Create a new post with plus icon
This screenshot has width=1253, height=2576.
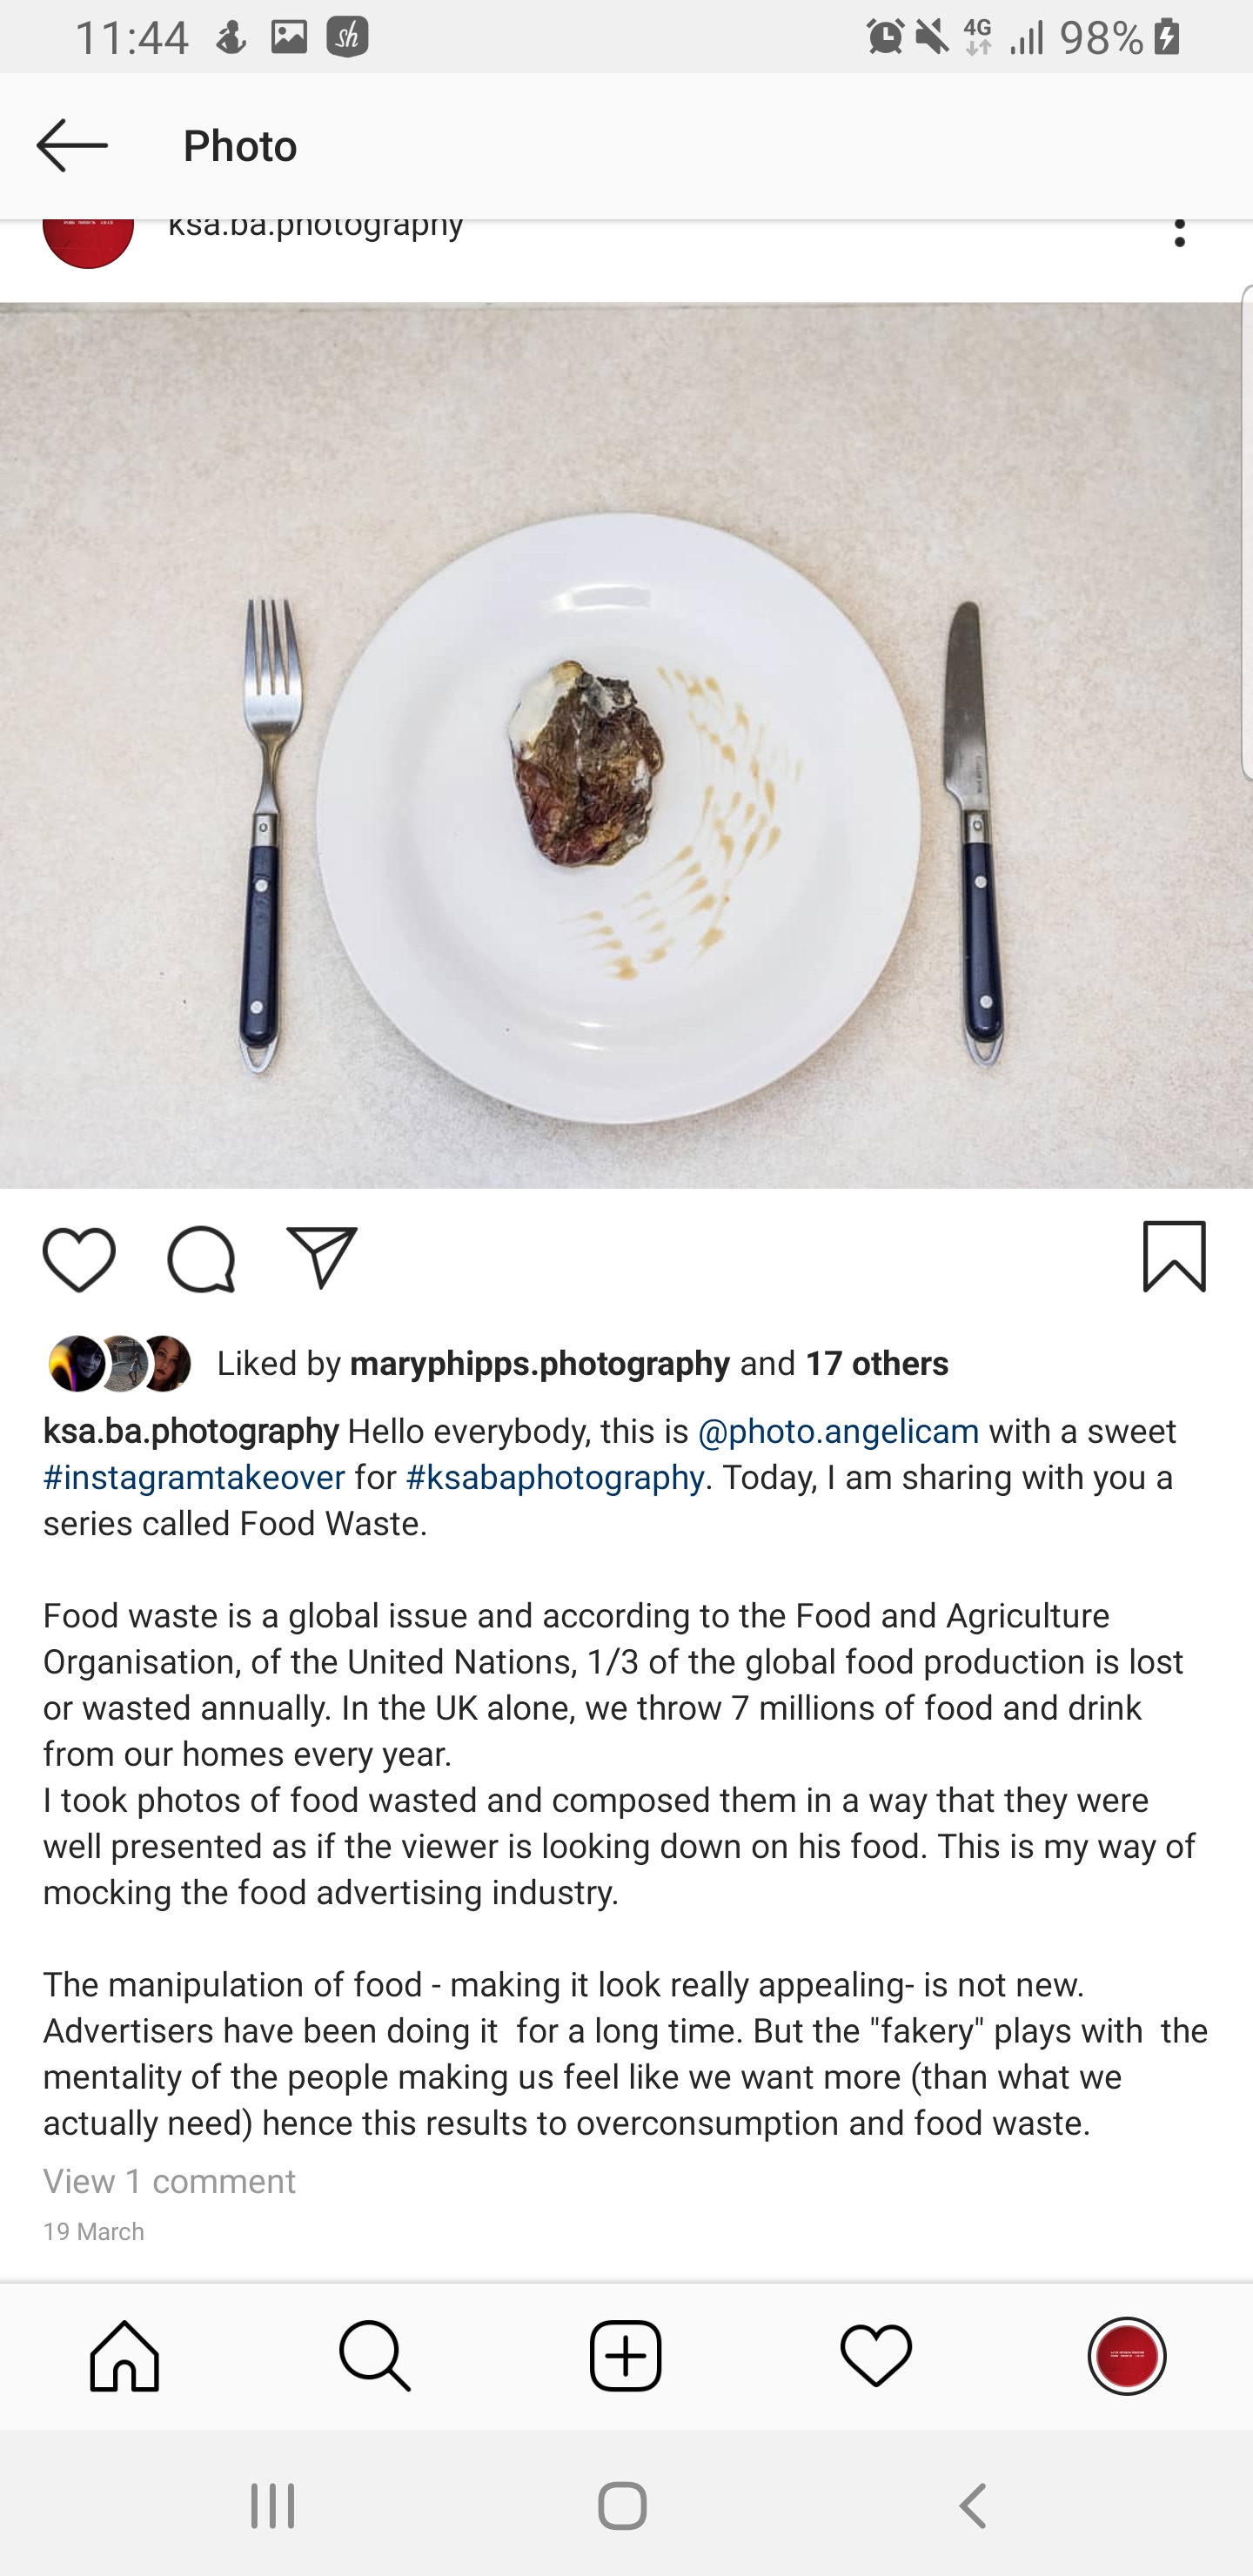tap(626, 2356)
